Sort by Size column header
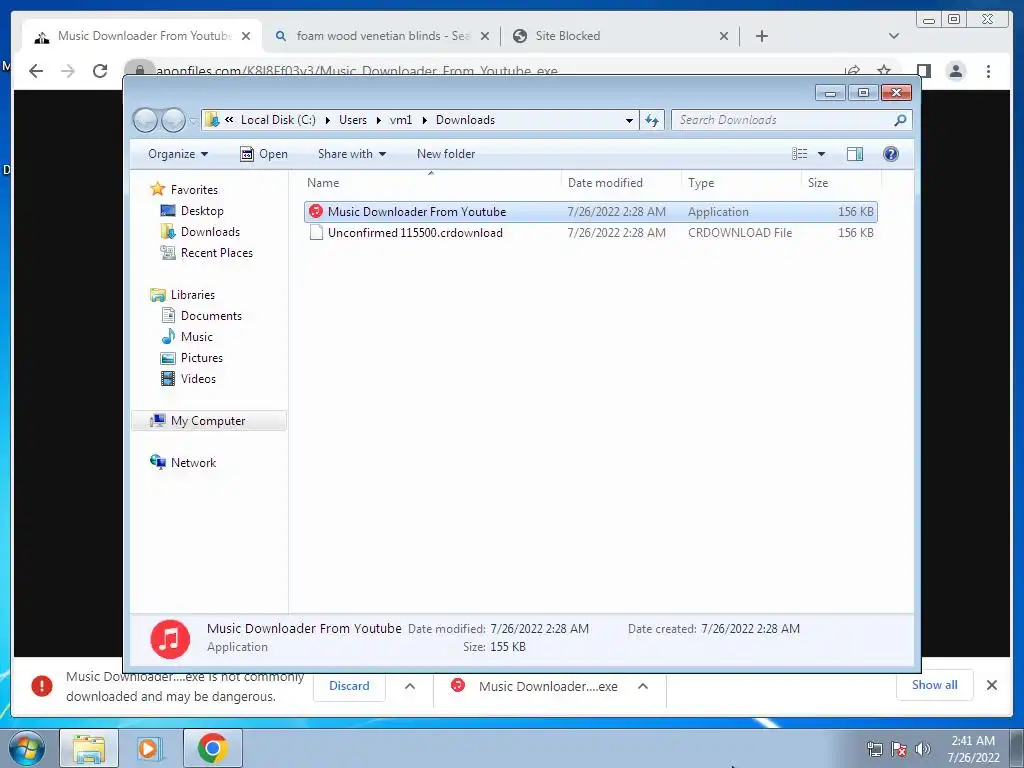The width and height of the screenshot is (1024, 768). click(841, 183)
